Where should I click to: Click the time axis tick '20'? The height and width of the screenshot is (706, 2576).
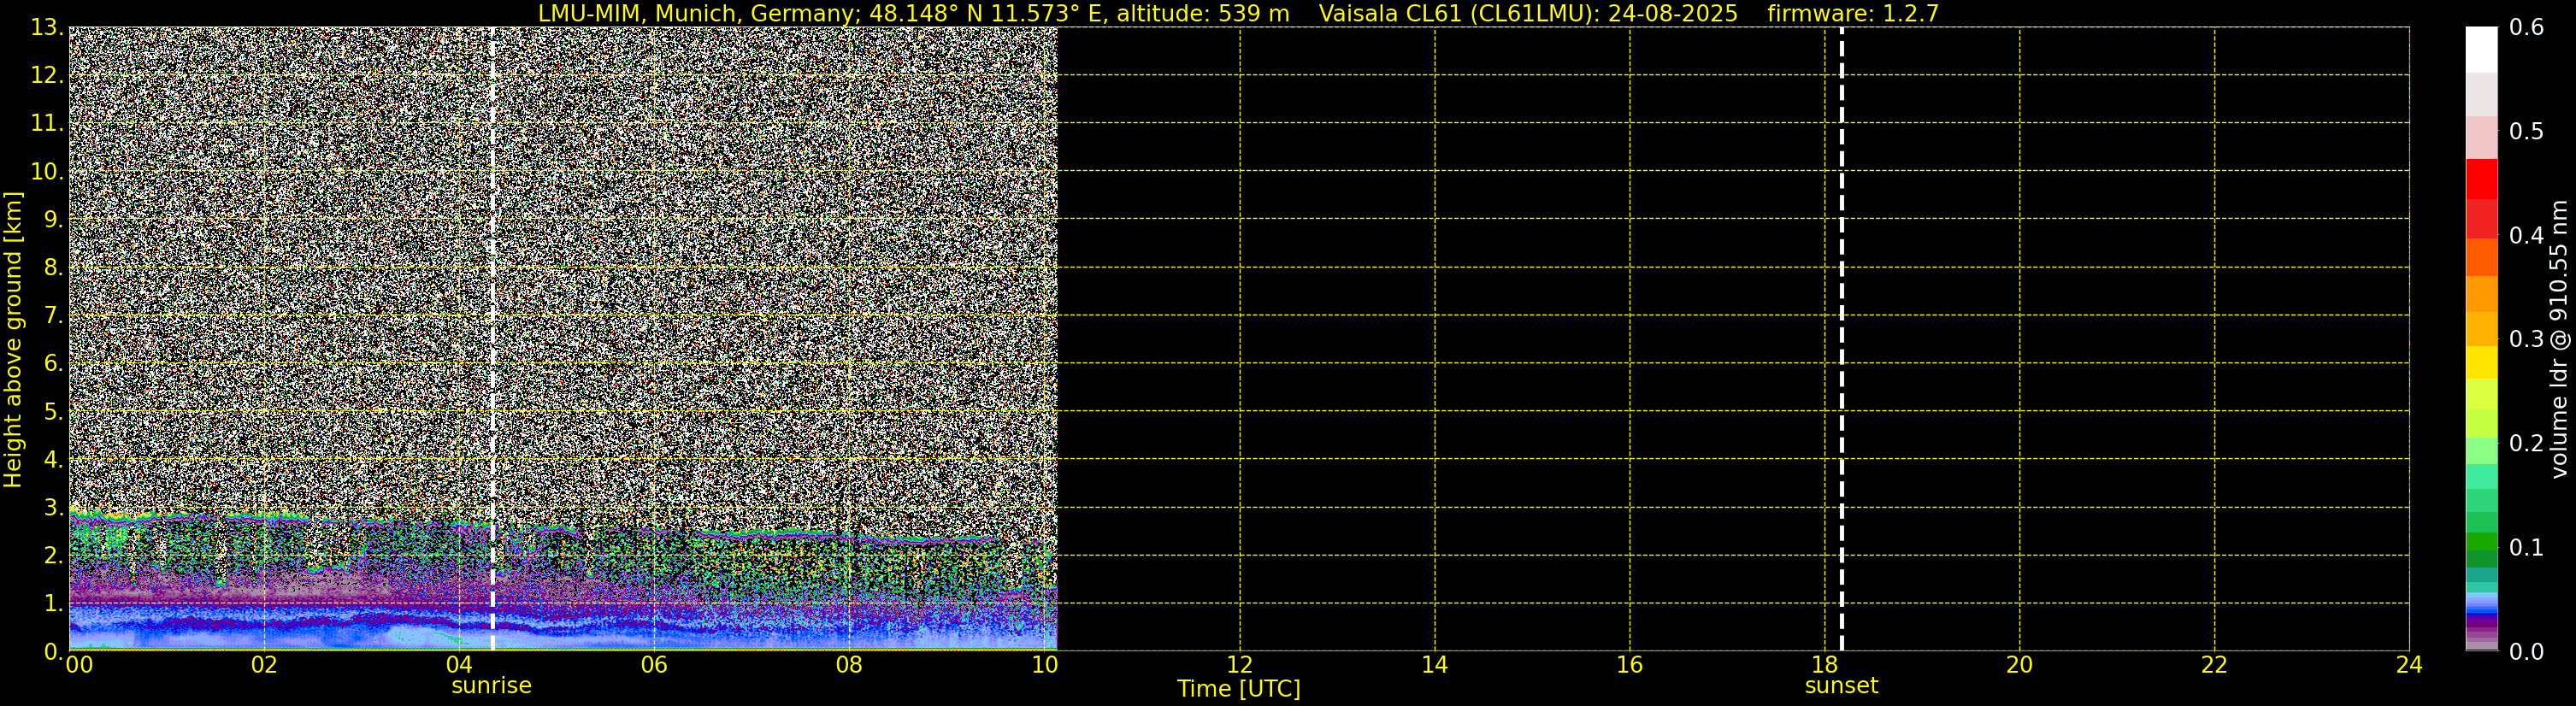pos(2019,665)
